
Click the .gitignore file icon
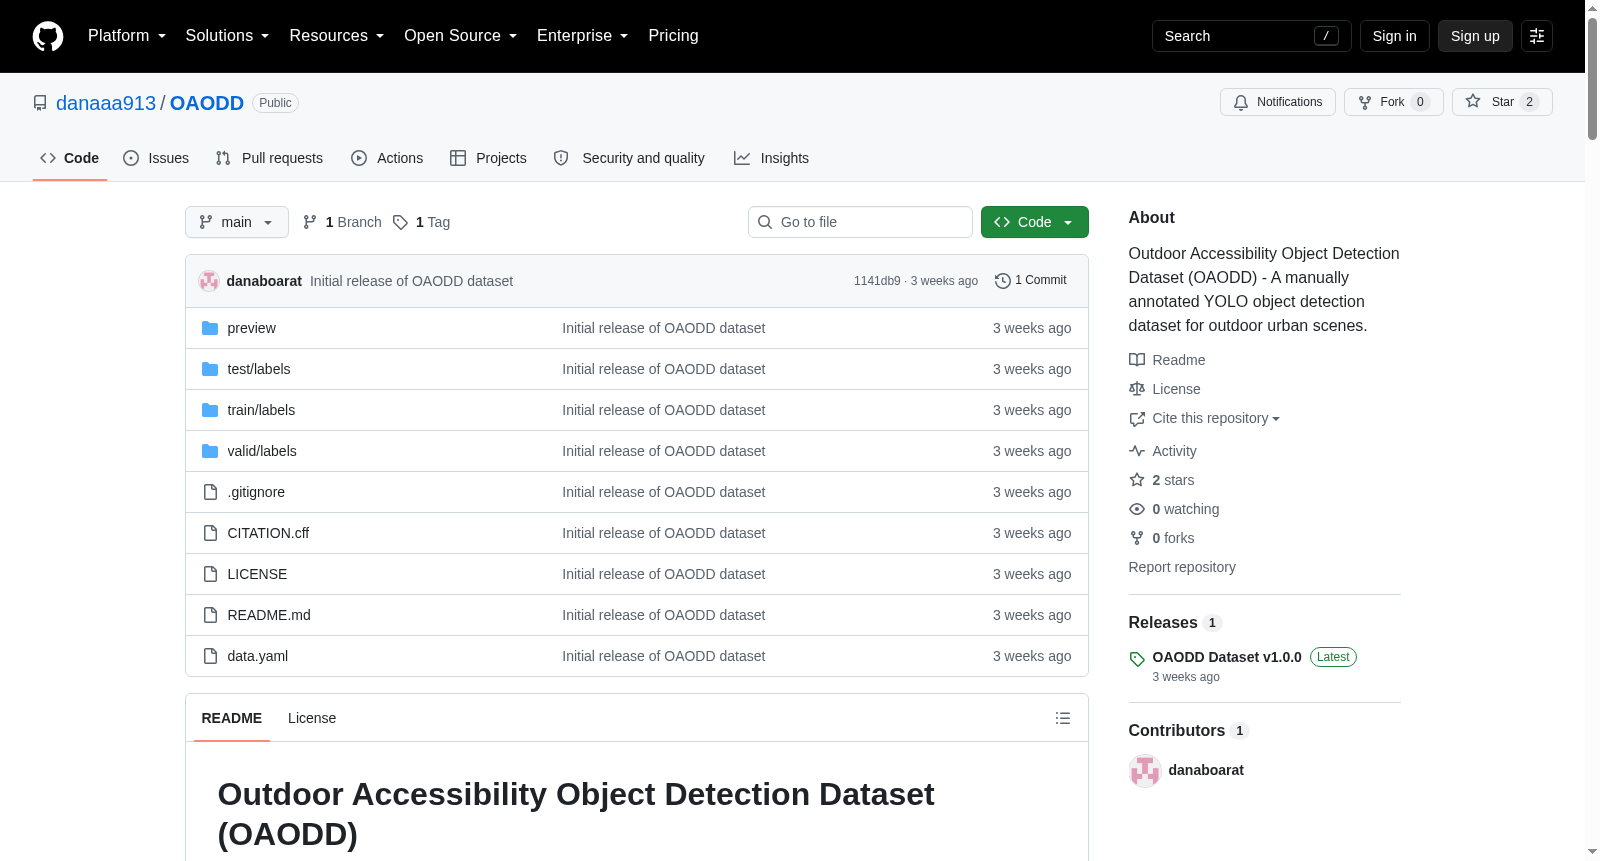210,492
